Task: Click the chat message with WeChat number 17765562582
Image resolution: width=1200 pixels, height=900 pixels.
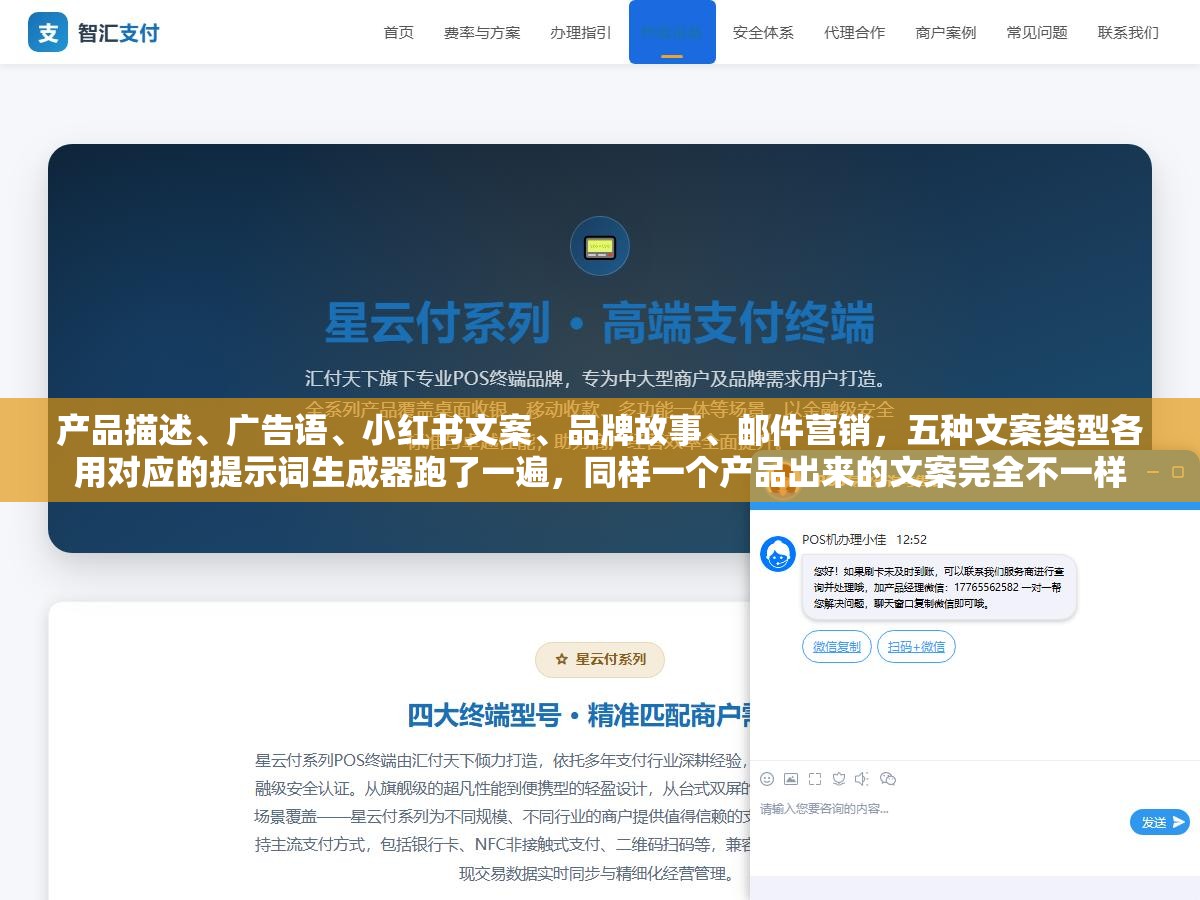Action: point(938,586)
